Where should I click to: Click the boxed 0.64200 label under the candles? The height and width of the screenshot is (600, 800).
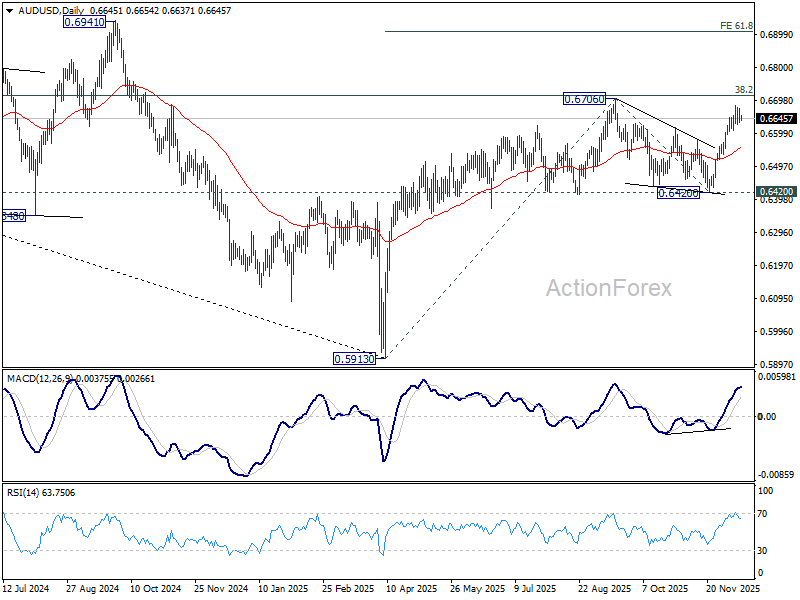[x=677, y=193]
